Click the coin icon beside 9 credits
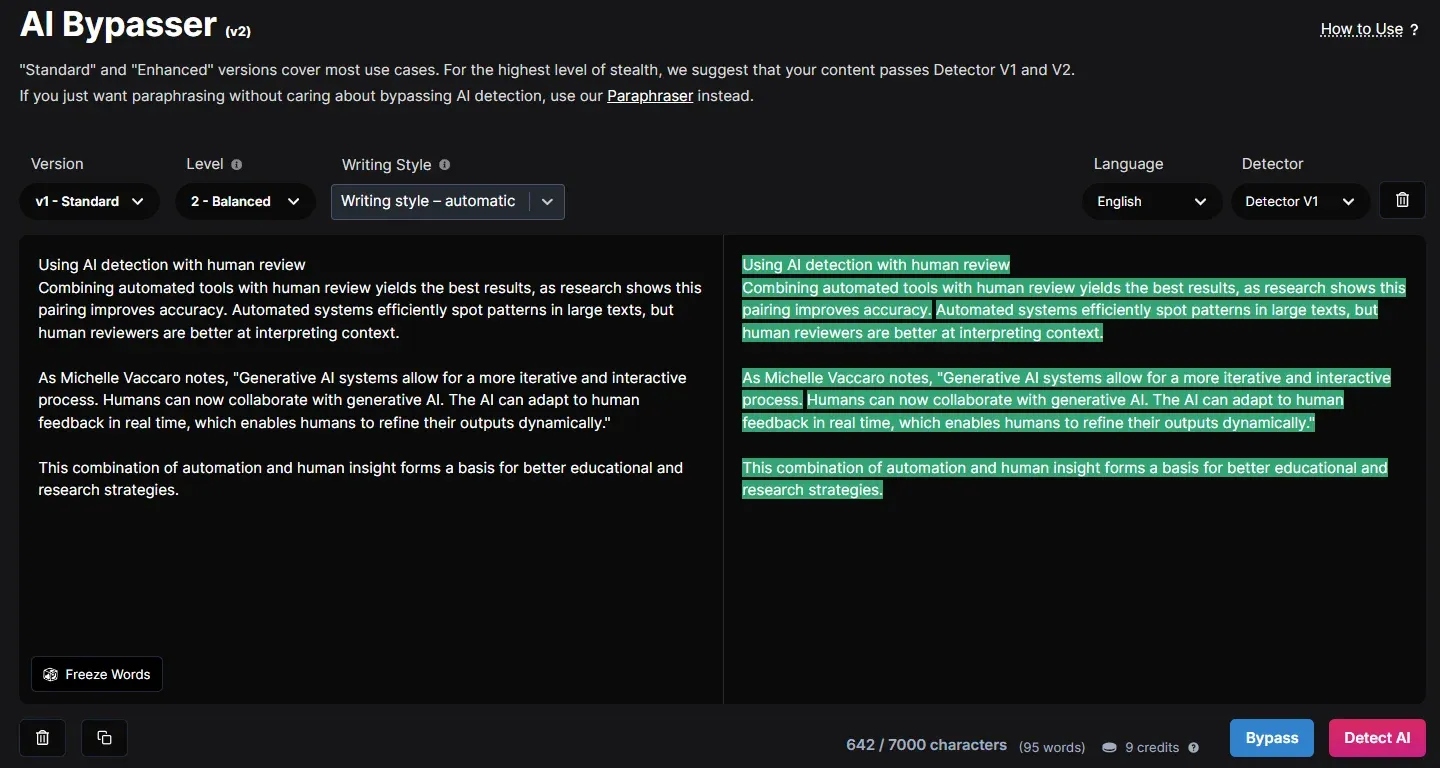This screenshot has width=1440, height=768. click(1109, 747)
